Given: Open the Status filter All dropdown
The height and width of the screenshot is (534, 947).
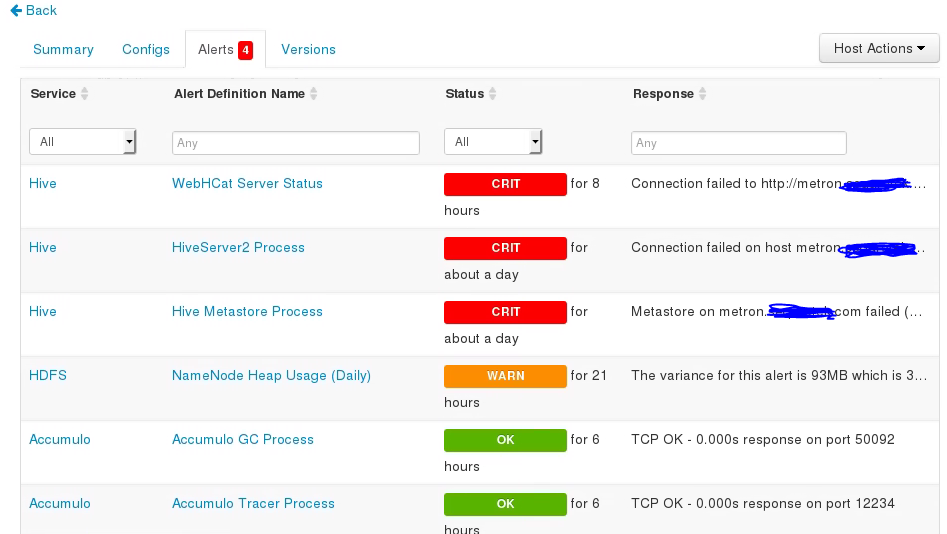Looking at the screenshot, I should [493, 142].
